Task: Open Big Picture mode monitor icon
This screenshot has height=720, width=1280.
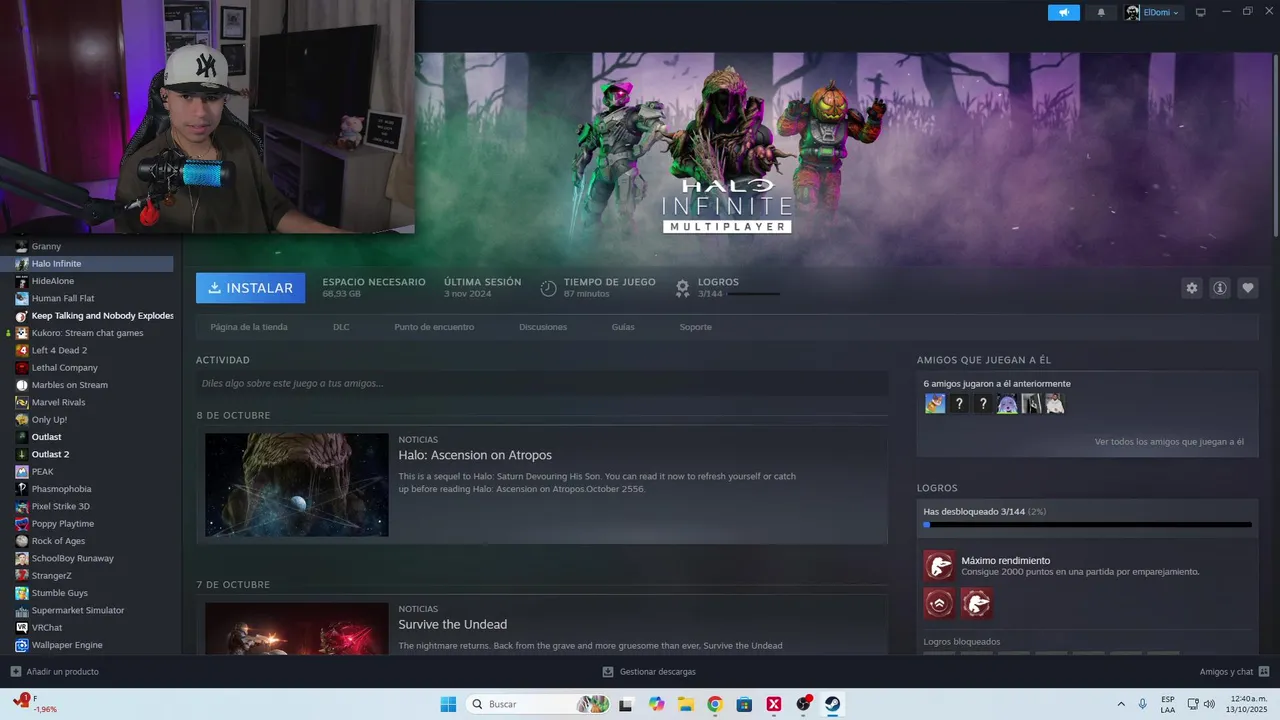Action: [x=1201, y=12]
